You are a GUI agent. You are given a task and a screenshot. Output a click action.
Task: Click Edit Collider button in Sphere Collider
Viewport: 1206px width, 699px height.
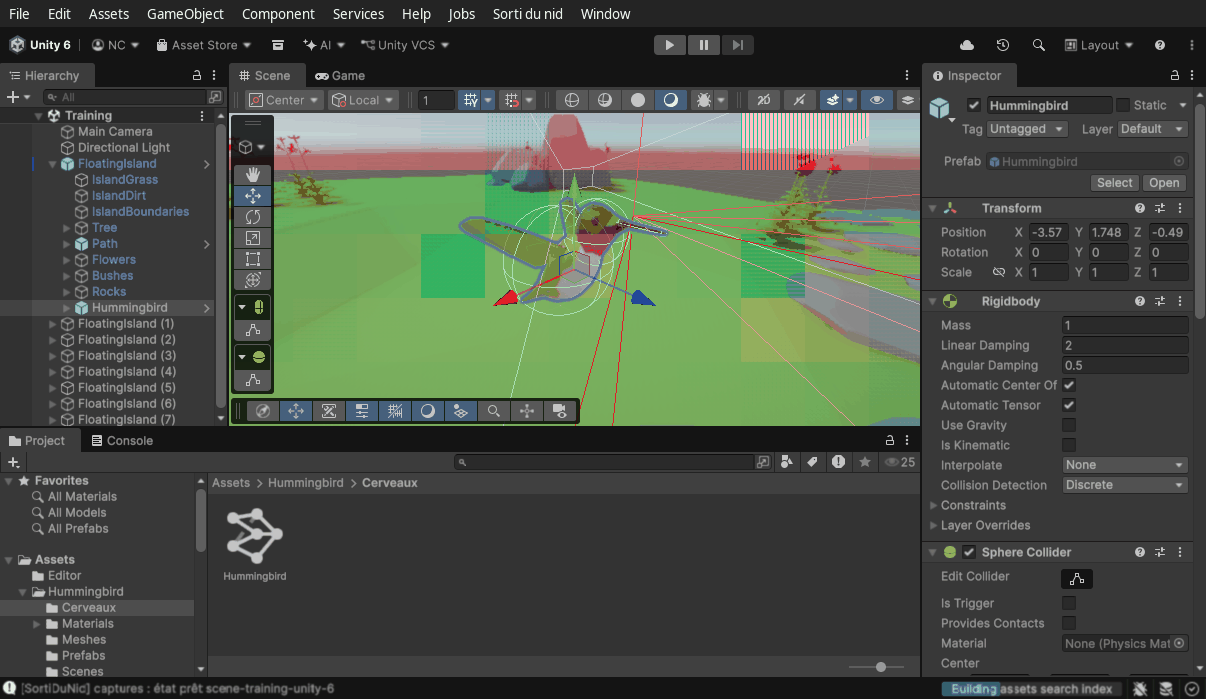tap(1077, 578)
